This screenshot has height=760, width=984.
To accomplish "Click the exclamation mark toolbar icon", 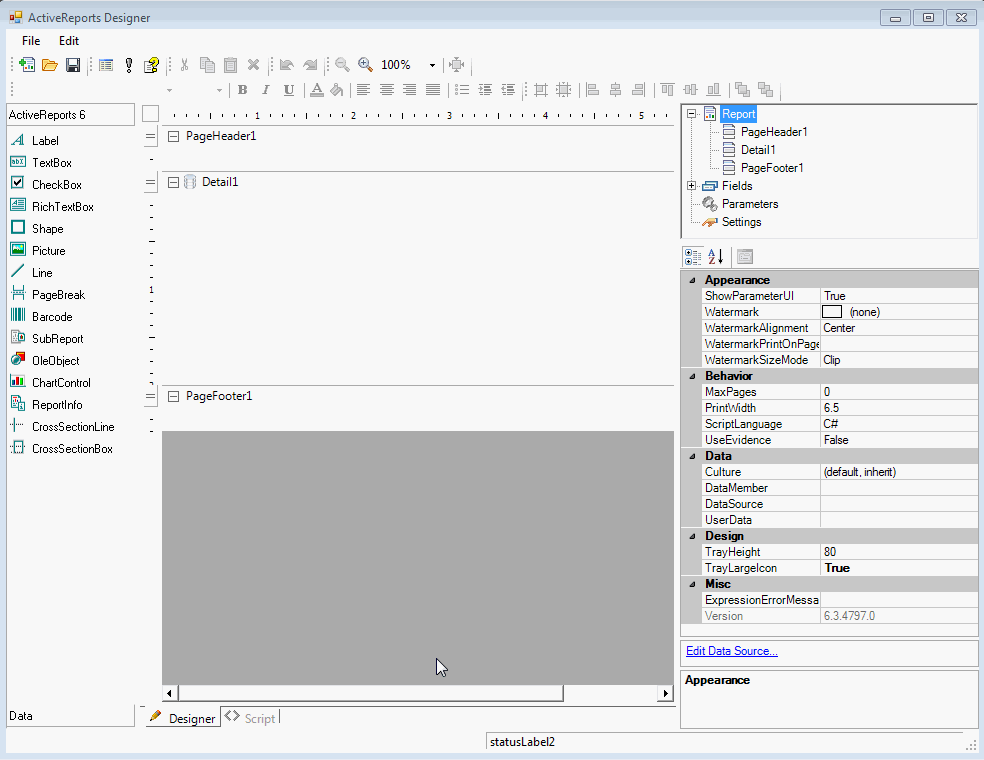I will coord(129,65).
